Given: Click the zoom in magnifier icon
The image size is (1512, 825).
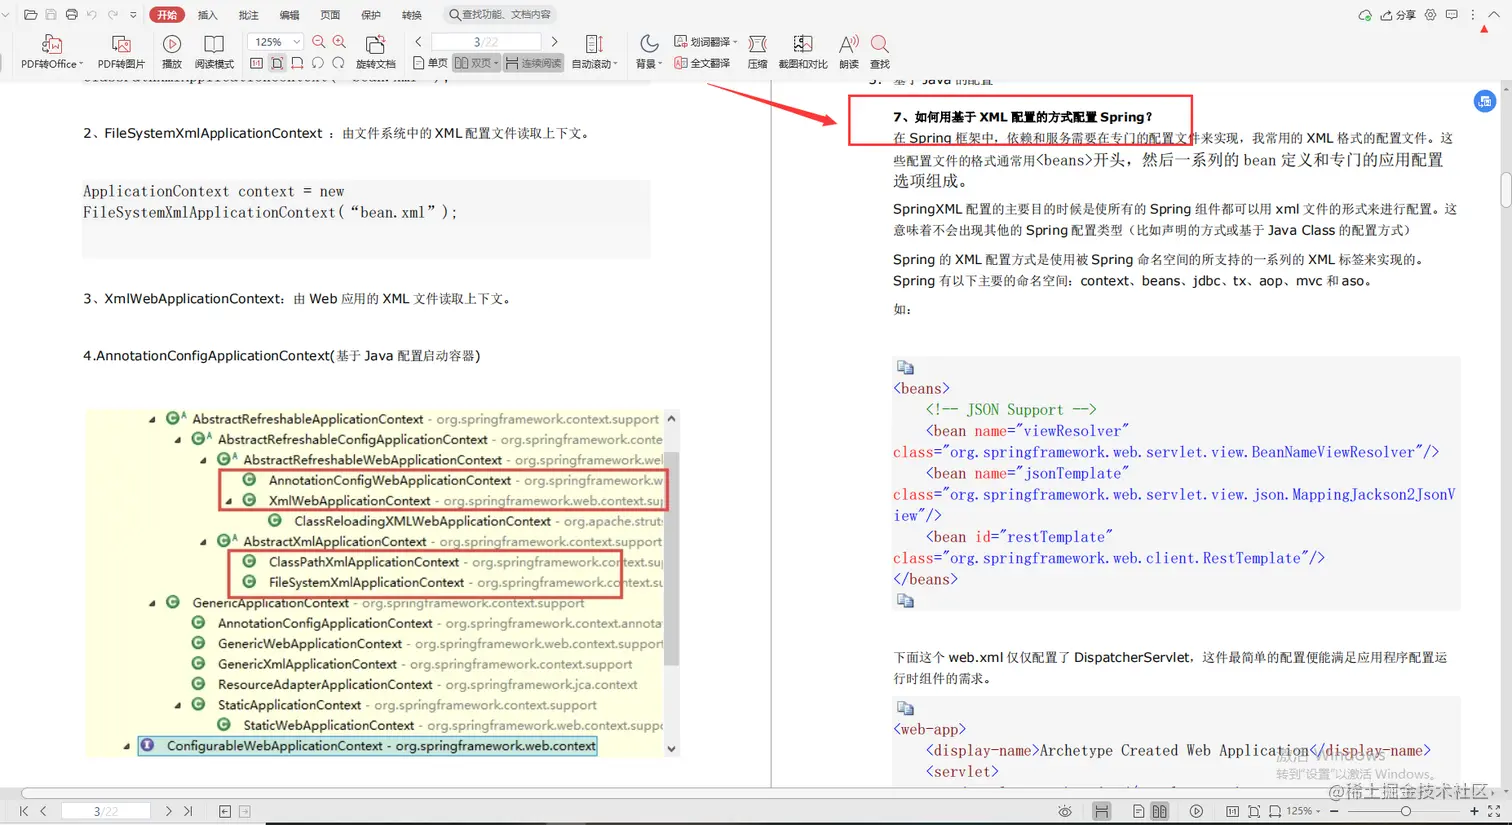Looking at the screenshot, I should coord(339,42).
